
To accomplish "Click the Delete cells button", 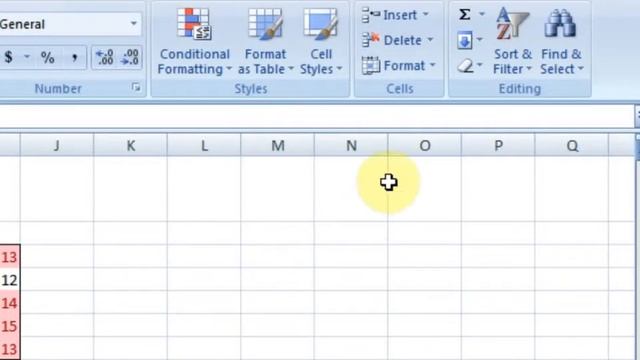I will click(x=397, y=40).
